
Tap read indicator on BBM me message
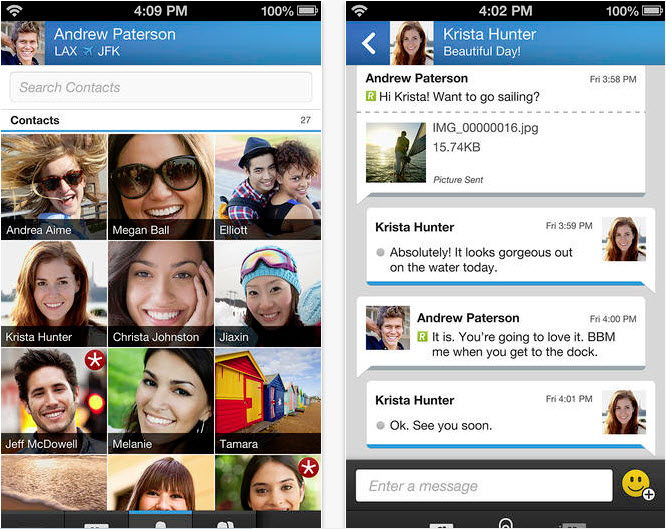tap(422, 337)
